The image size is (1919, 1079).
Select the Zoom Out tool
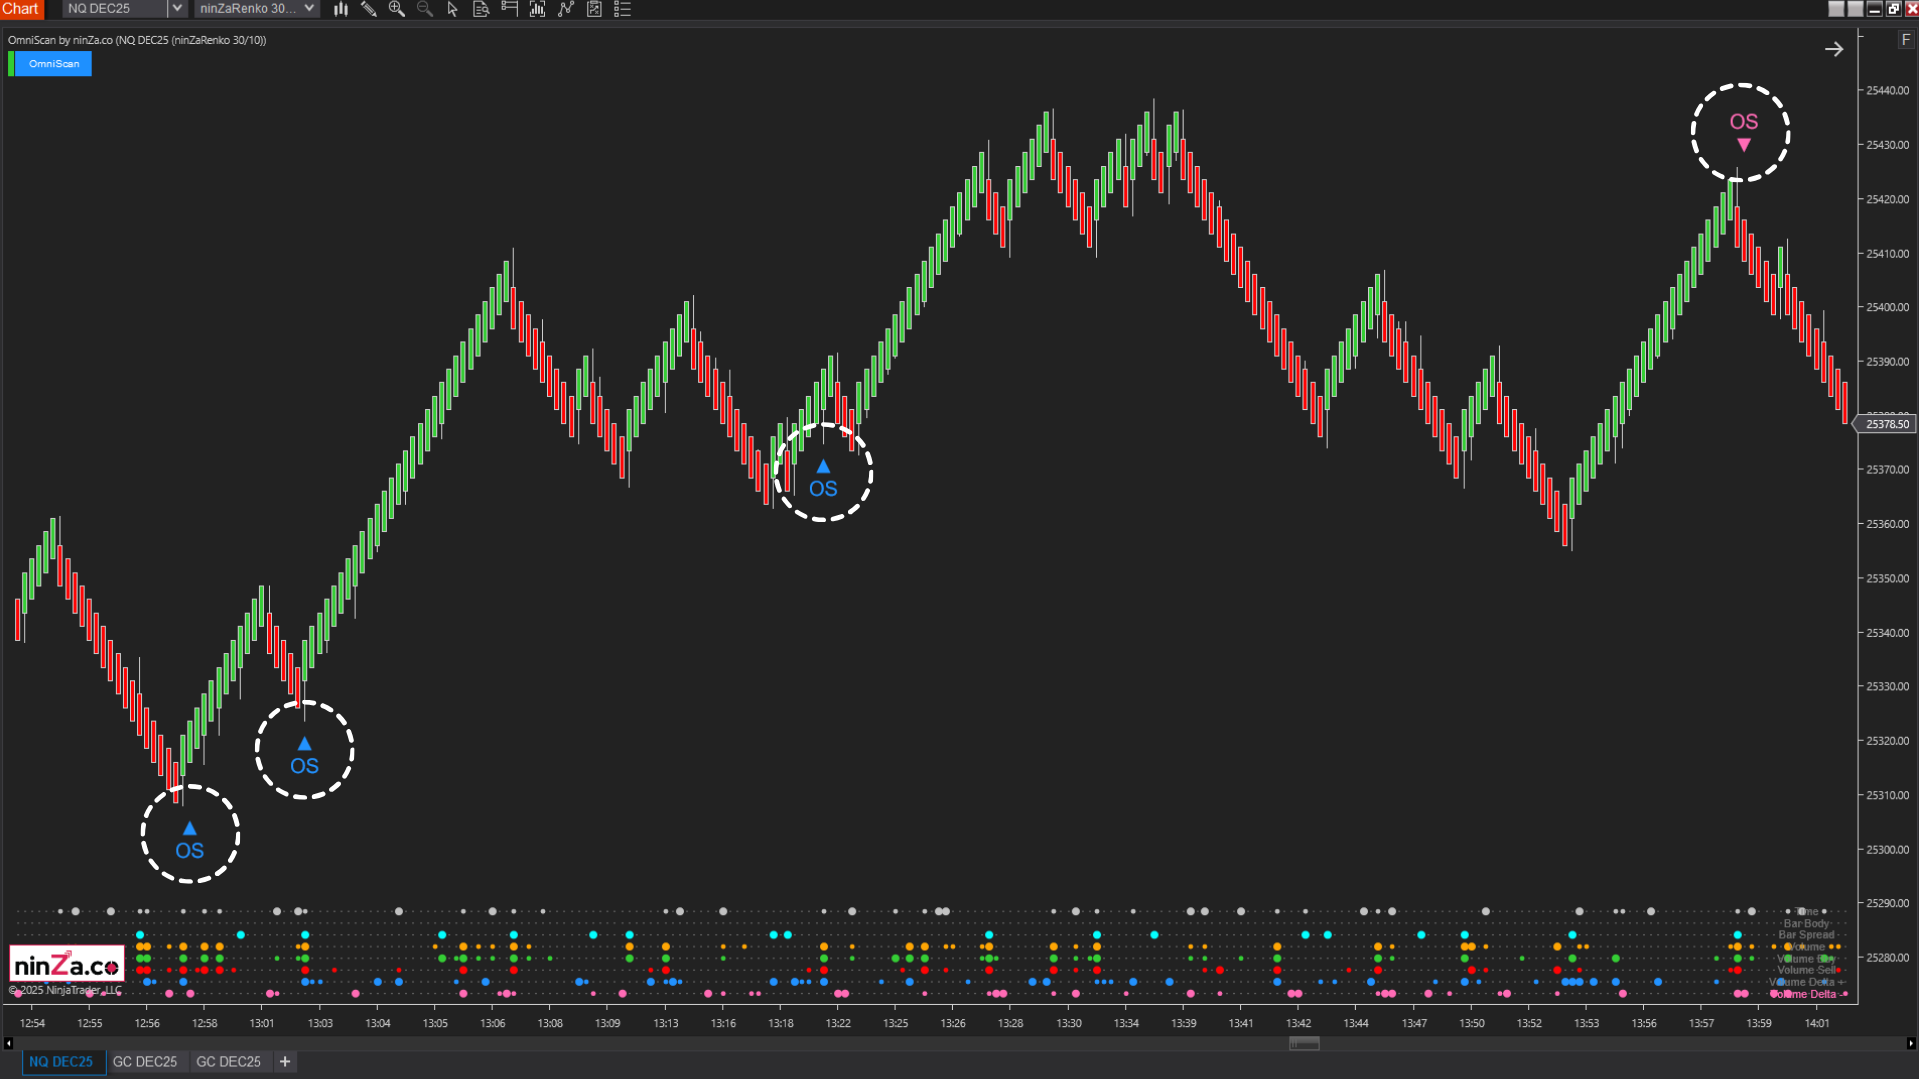(x=424, y=9)
